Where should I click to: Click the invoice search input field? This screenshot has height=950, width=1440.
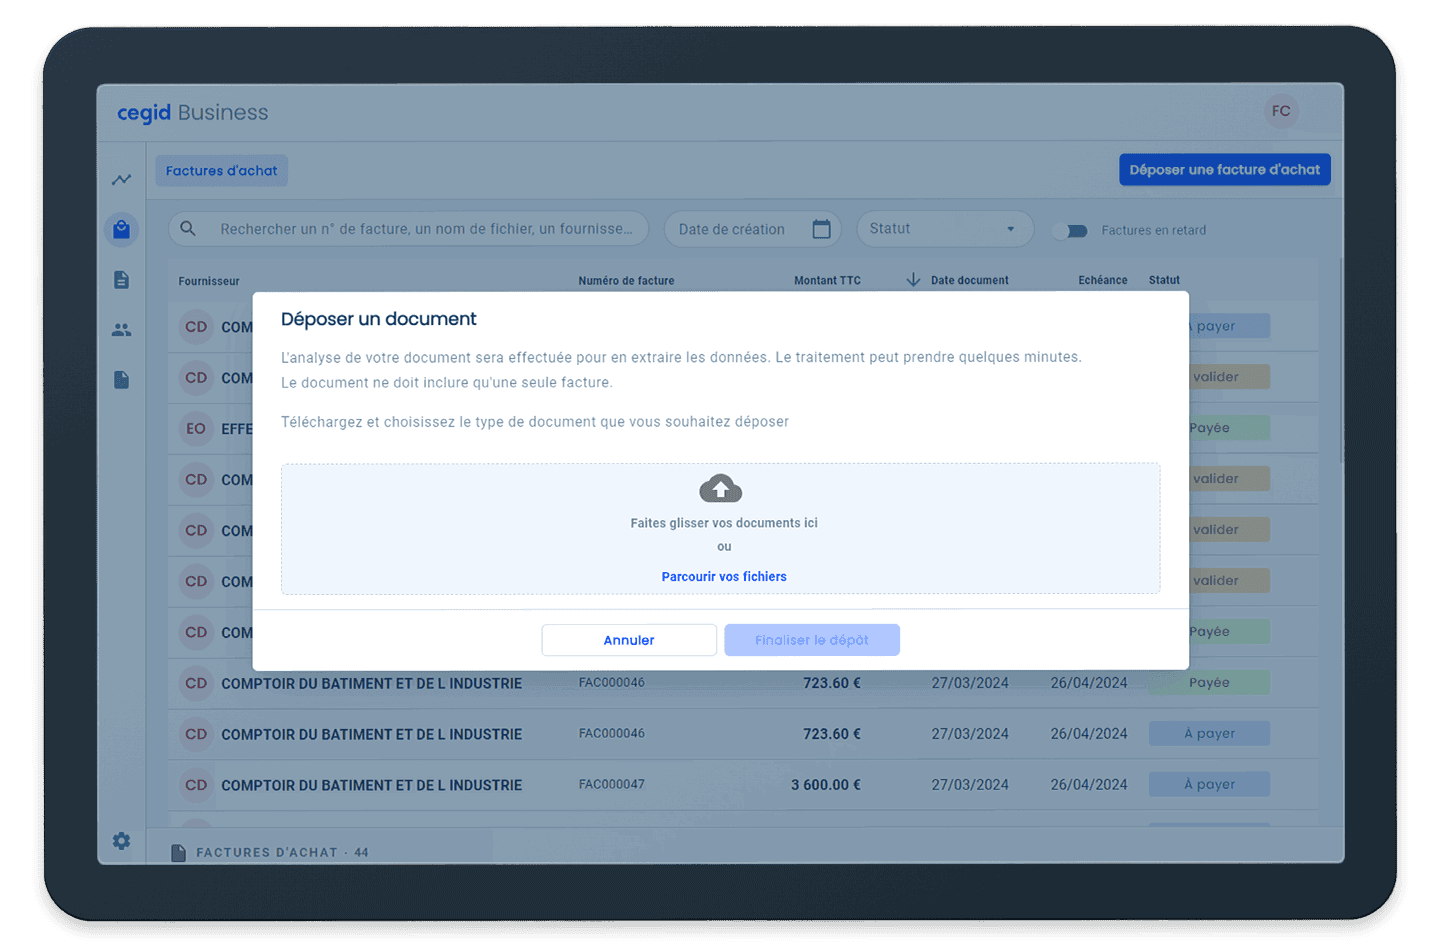point(426,229)
